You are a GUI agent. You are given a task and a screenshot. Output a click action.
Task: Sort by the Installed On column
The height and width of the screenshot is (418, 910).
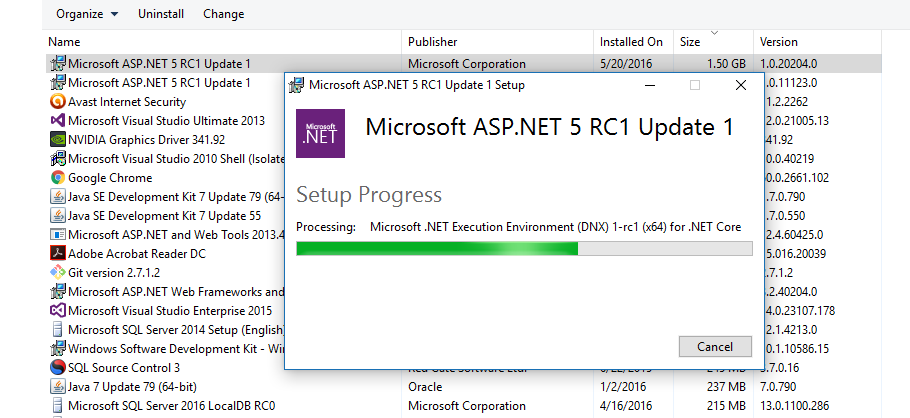point(631,42)
